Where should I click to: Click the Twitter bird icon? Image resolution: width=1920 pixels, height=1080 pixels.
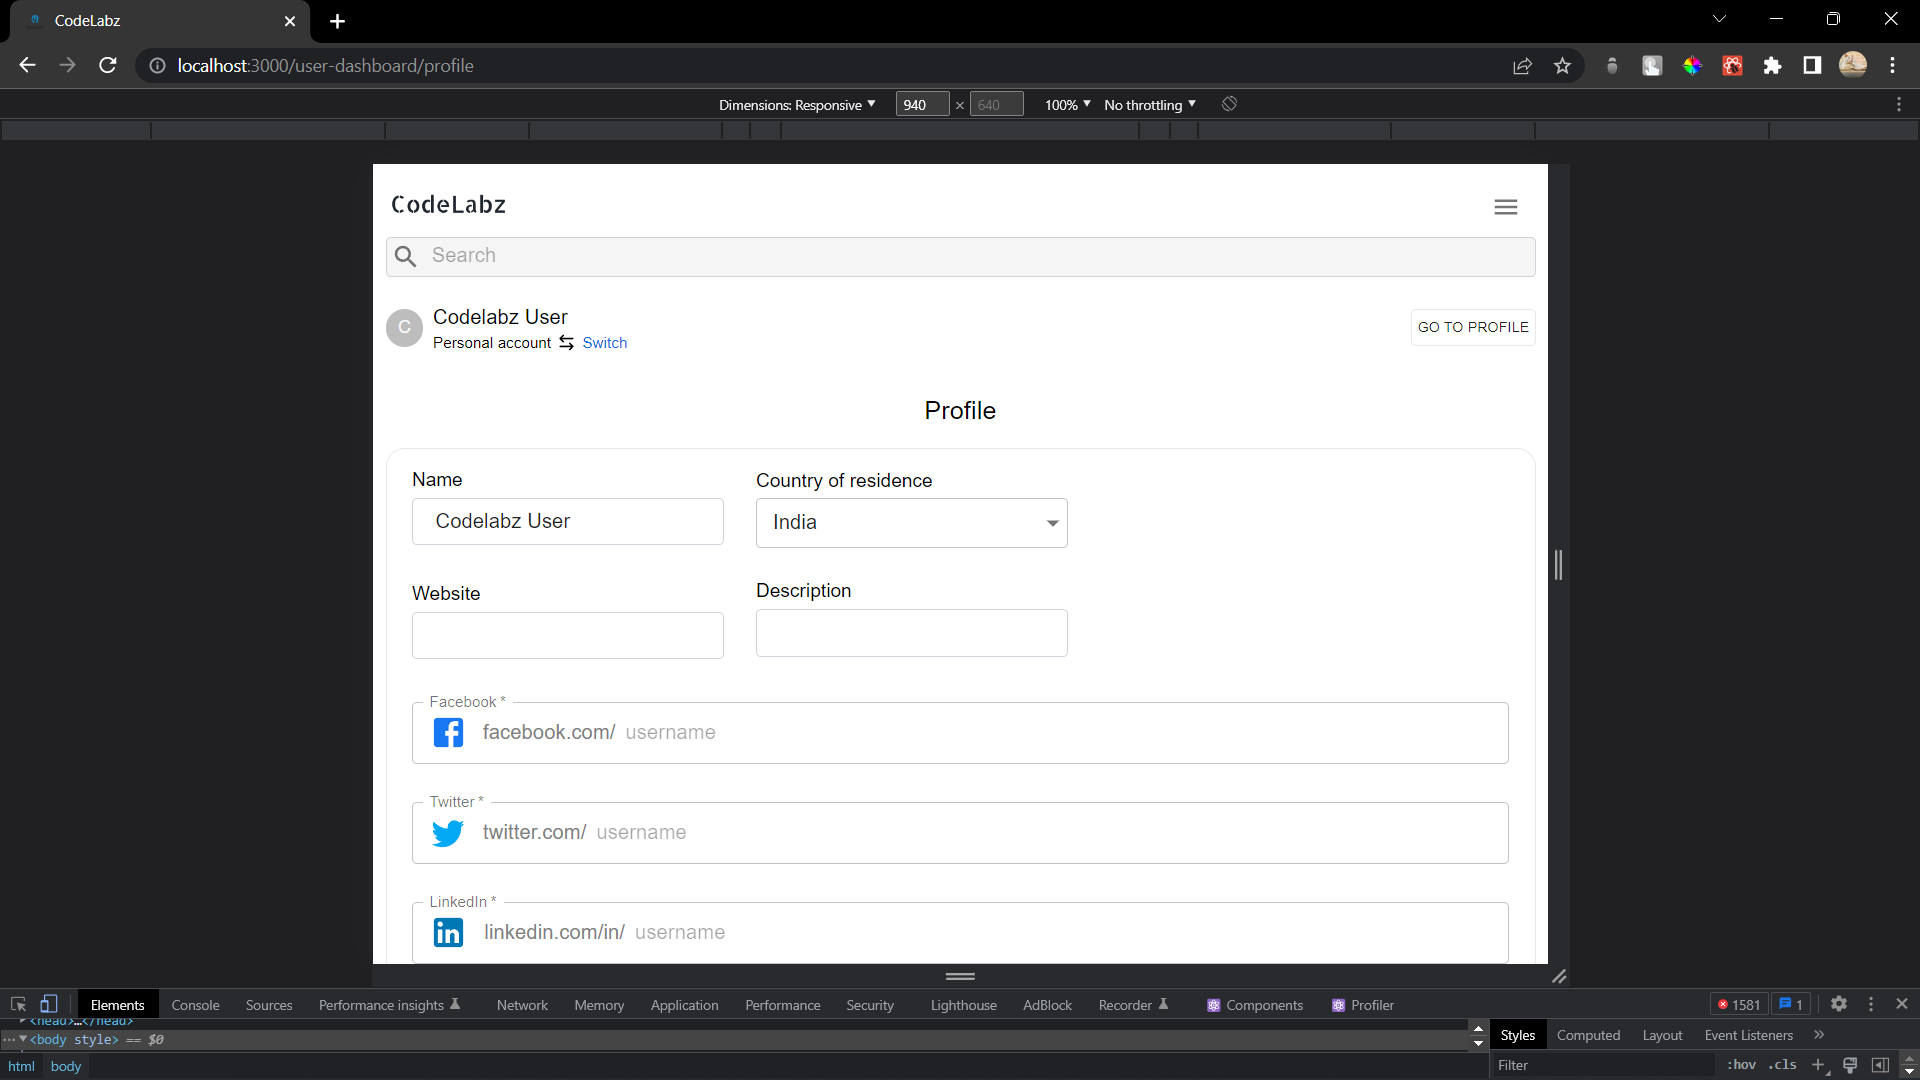(x=448, y=832)
